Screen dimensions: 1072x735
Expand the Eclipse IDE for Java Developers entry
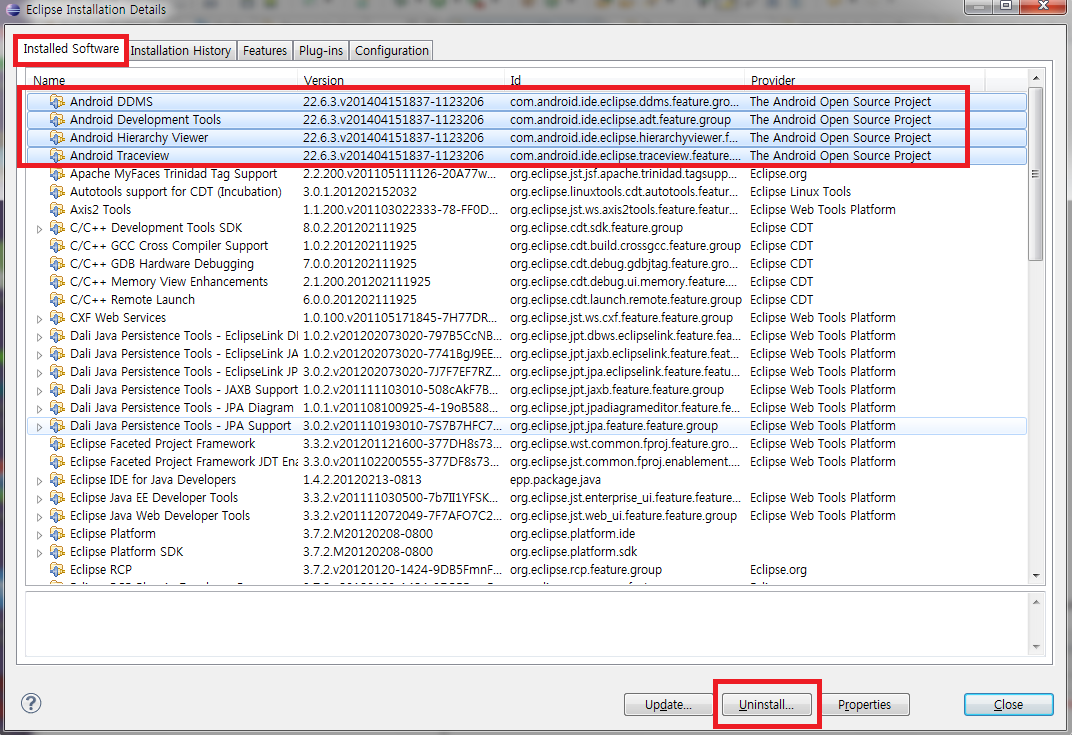point(40,479)
